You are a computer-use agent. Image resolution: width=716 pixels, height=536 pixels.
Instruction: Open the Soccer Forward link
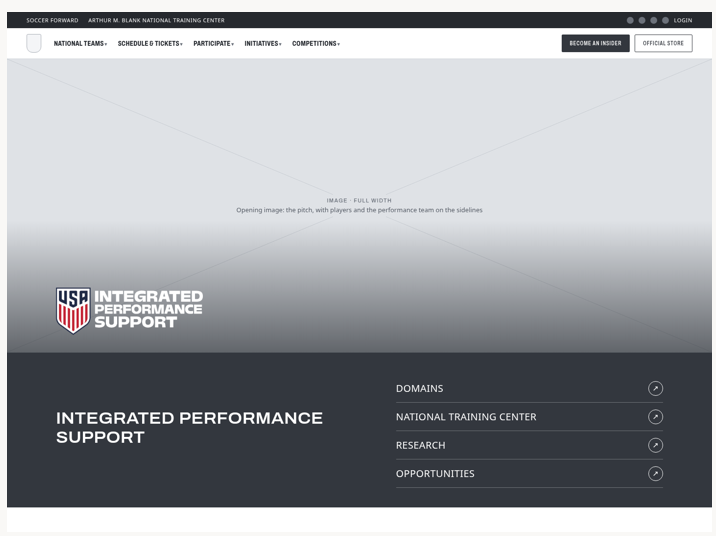pyautogui.click(x=52, y=20)
